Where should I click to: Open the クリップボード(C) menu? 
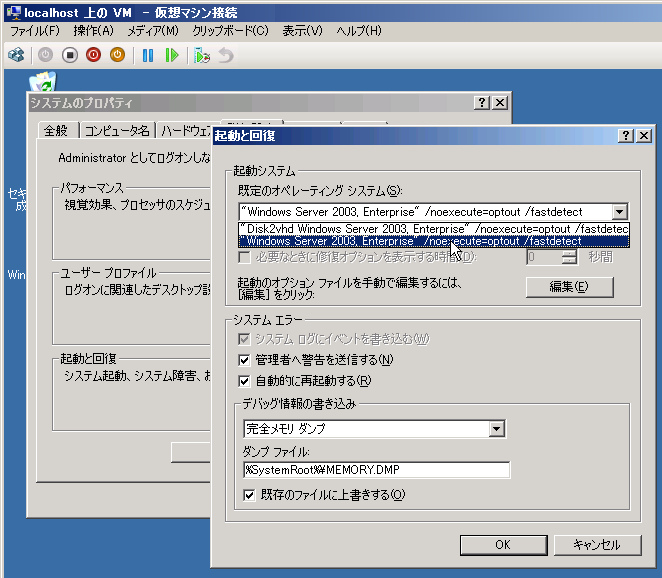tap(231, 31)
